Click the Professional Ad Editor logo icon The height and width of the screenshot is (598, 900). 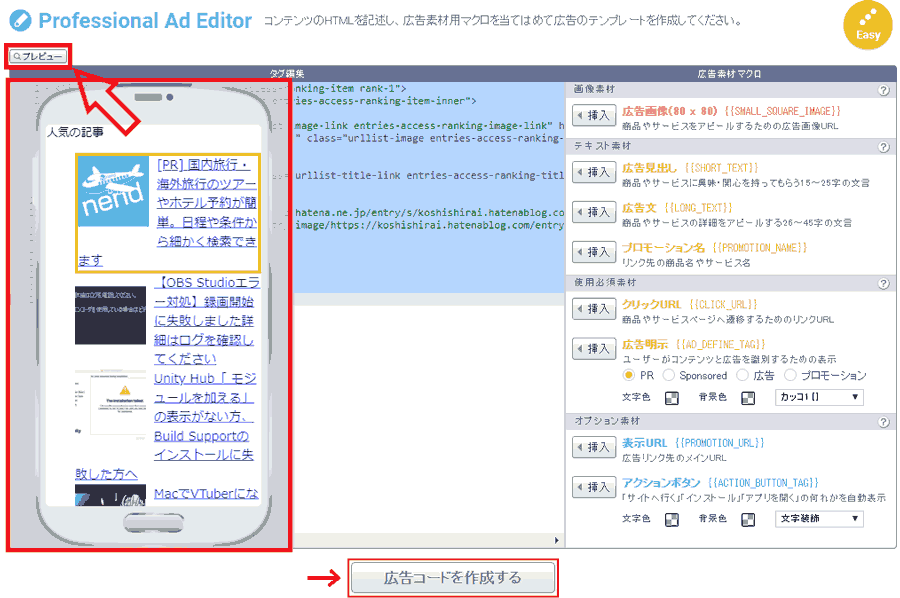click(21, 21)
